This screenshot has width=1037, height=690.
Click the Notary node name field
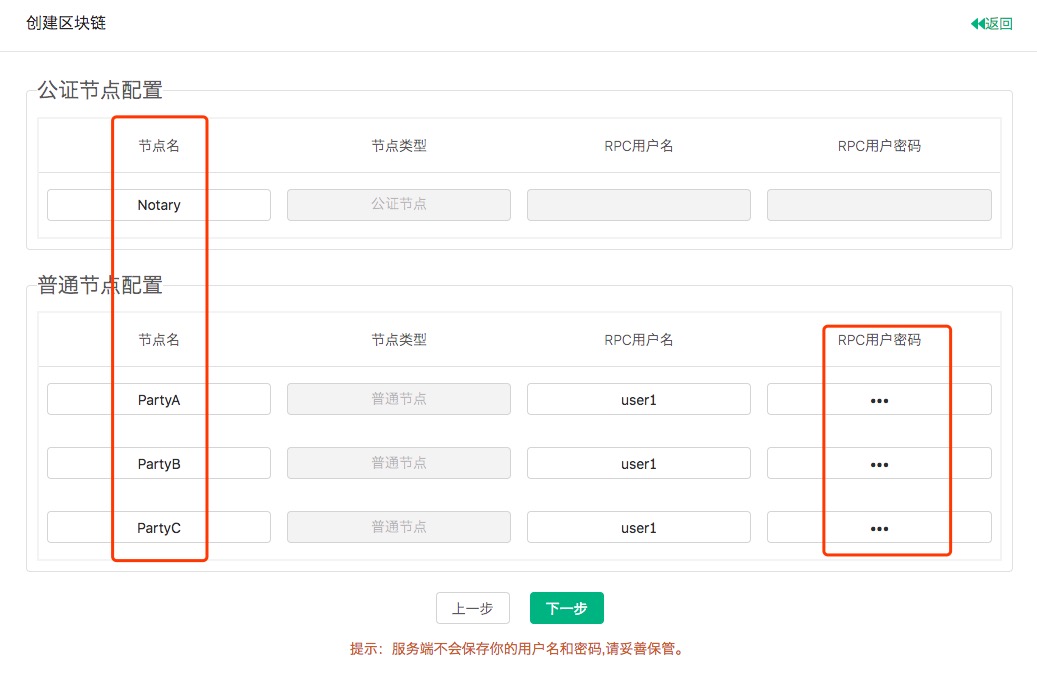click(x=159, y=205)
